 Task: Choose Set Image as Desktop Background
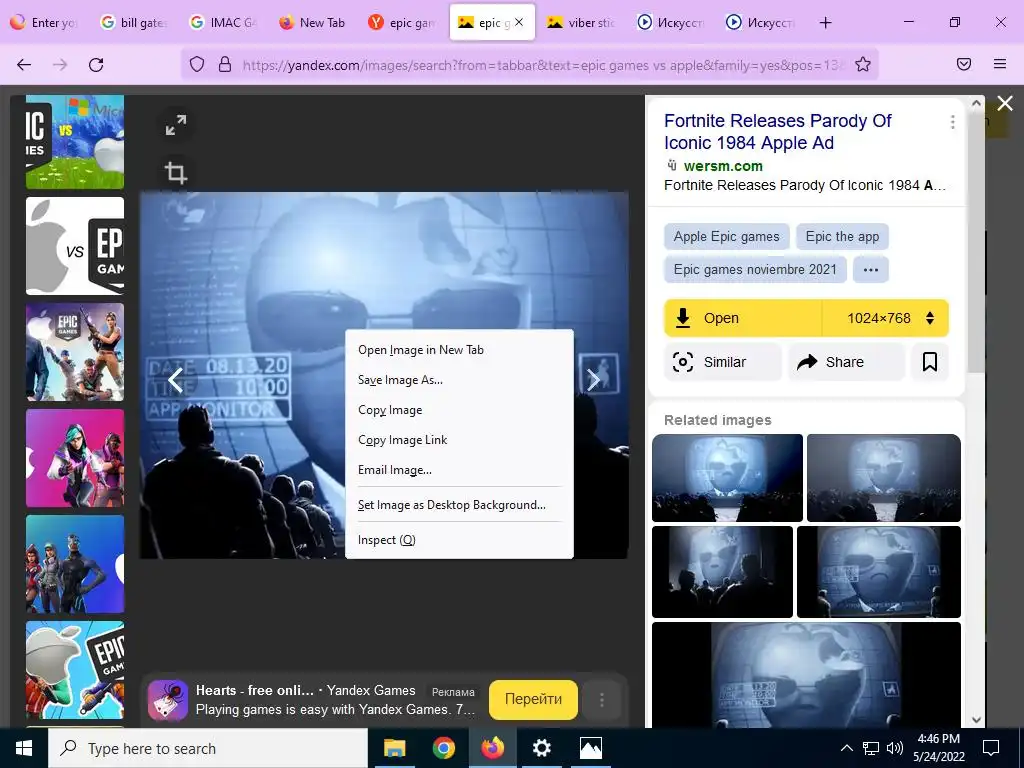459,505
